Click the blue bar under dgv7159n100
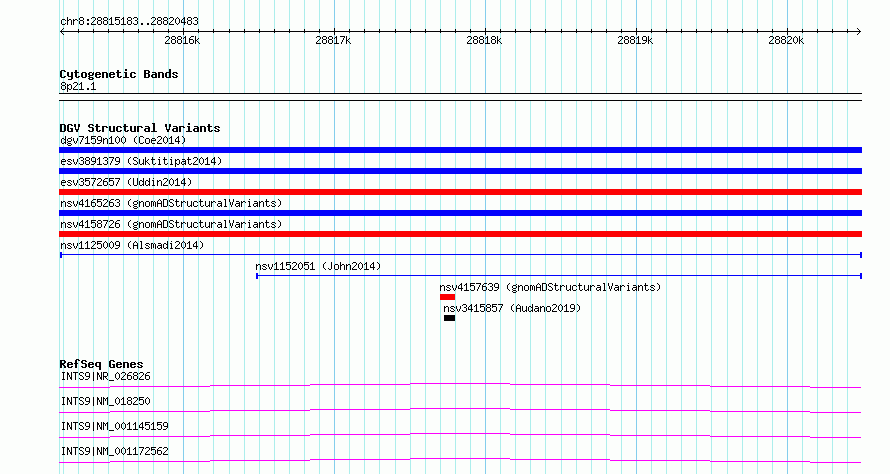 point(460,150)
